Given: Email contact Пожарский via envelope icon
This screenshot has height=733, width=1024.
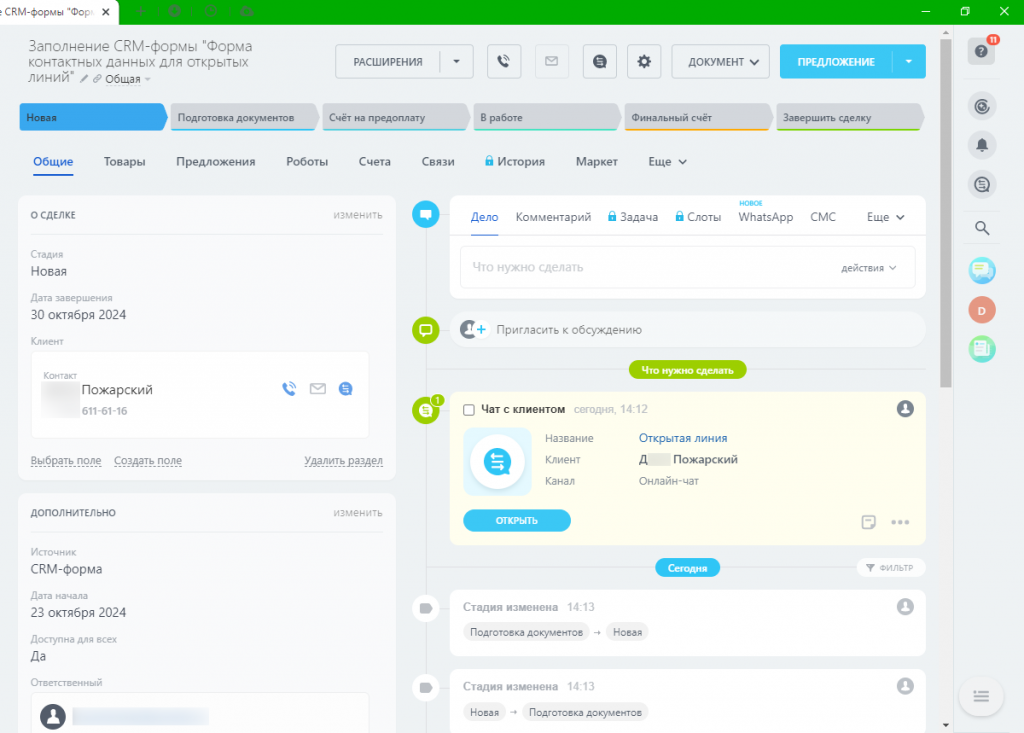Looking at the screenshot, I should click(317, 389).
